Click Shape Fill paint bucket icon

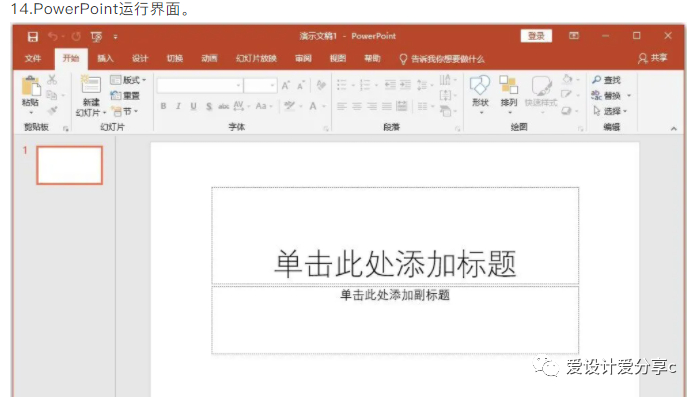567,79
